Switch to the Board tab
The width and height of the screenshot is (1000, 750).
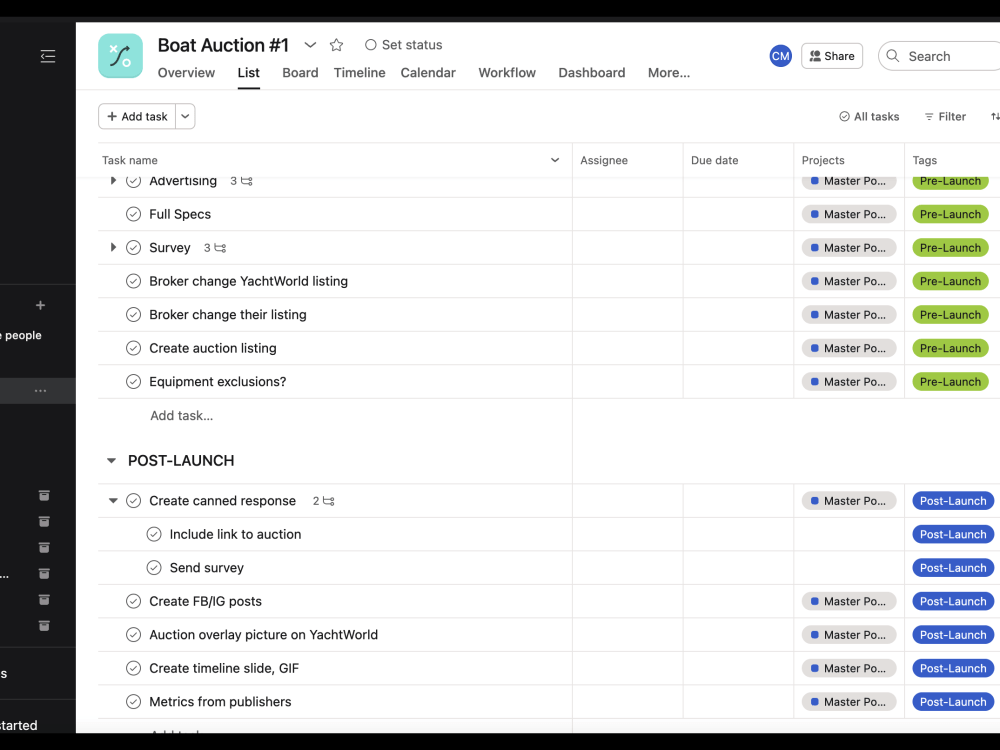coord(300,72)
